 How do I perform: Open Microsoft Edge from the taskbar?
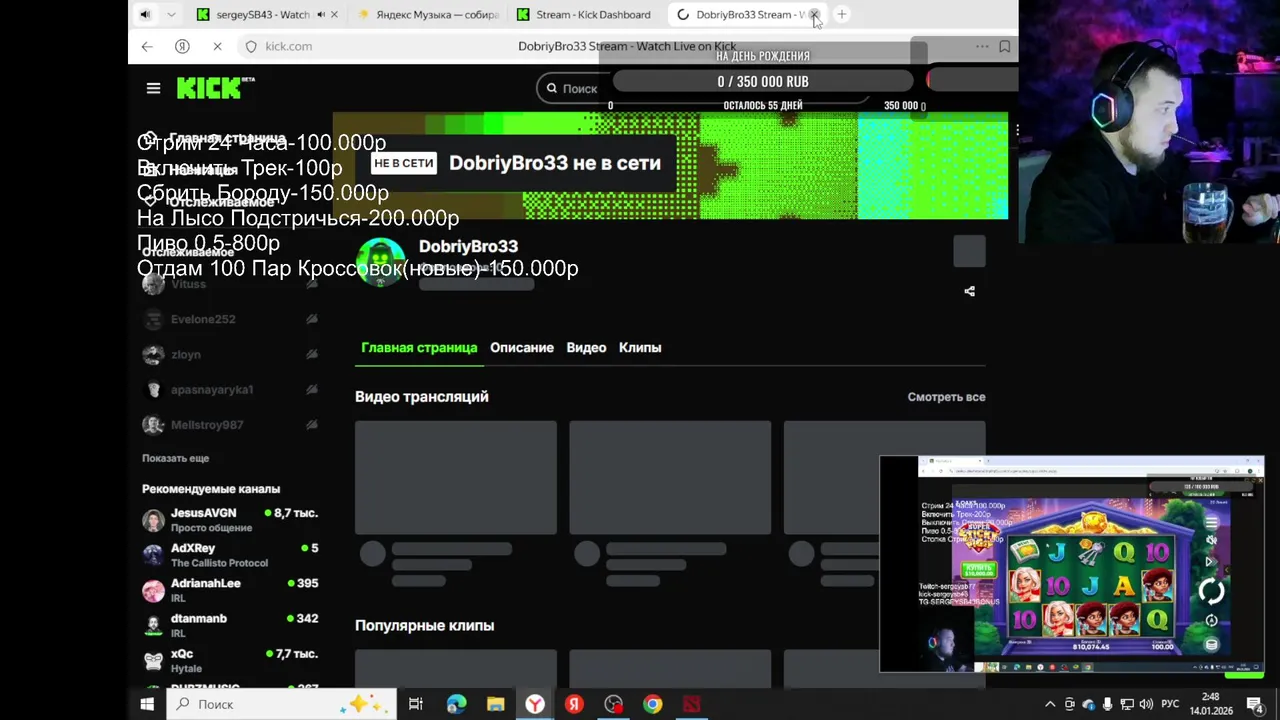(x=456, y=704)
